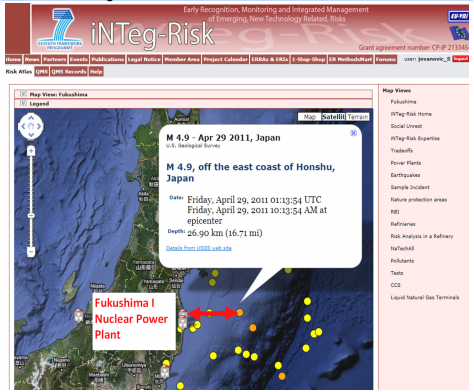Open the QMS Records tab
The width and height of the screenshot is (474, 392).
(69, 71)
